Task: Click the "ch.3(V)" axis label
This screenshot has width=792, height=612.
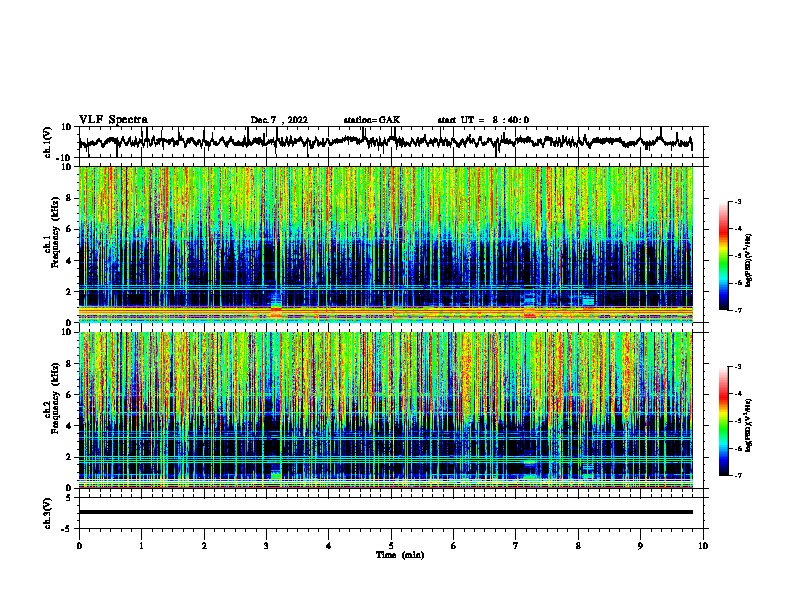Action: point(48,513)
